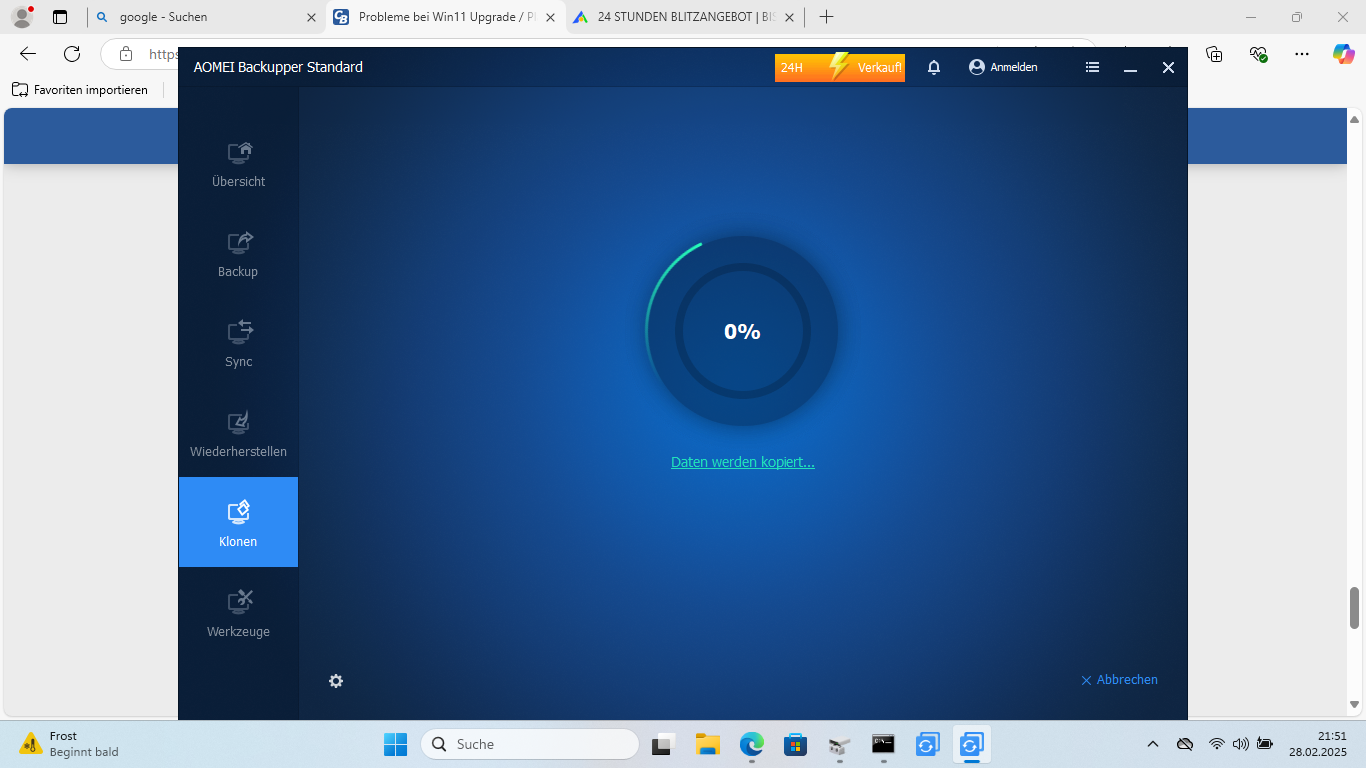1366x768 pixels.
Task: Open the Frost weather widget
Action: click(x=68, y=744)
